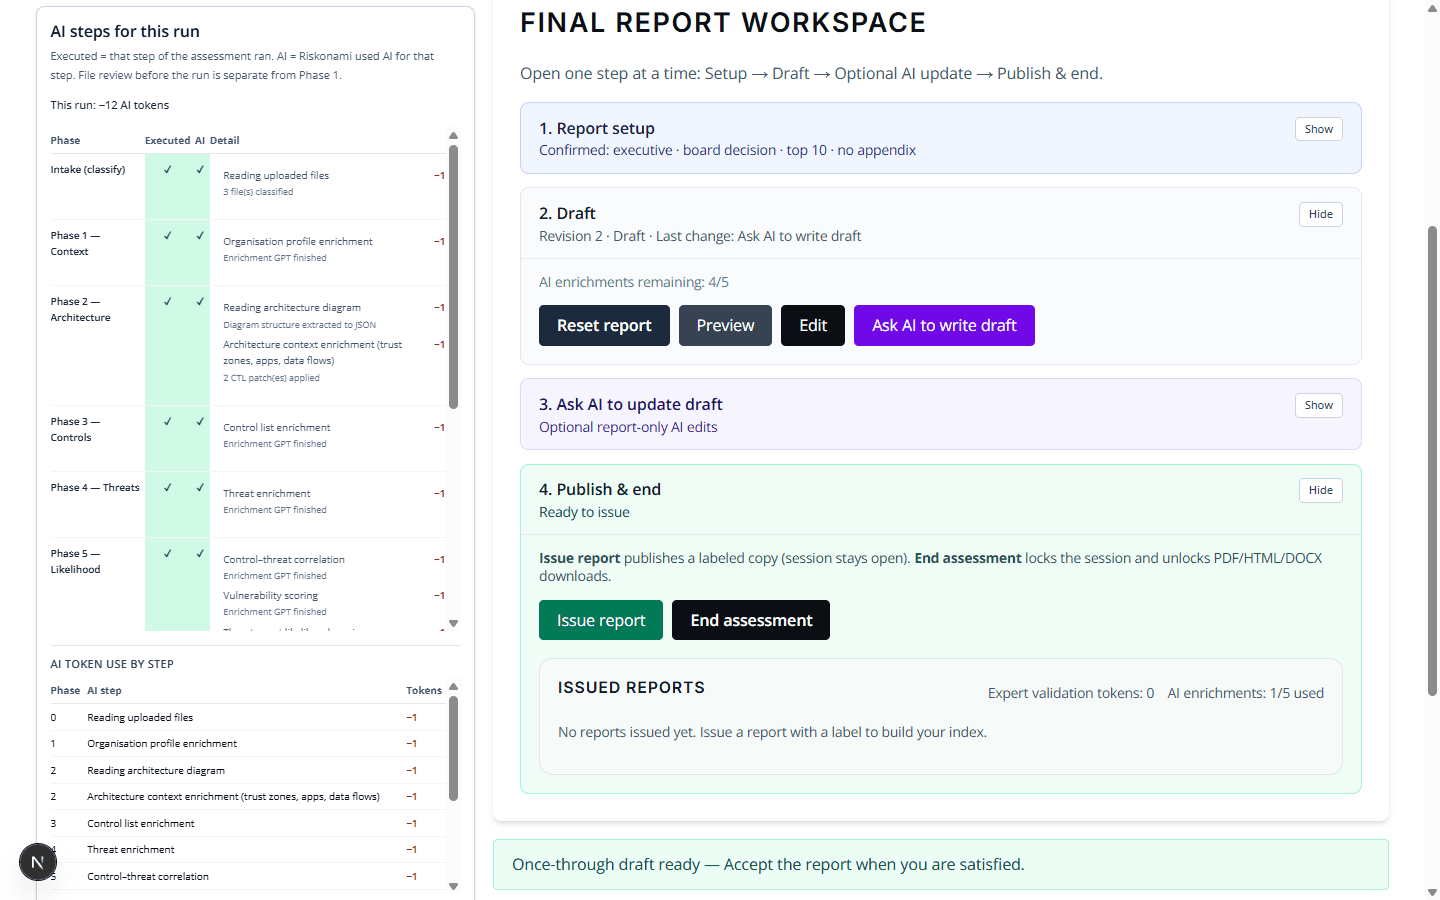Screen dimensions: 1440x900
Task: Click 'Ready to issue' status text
Action: coord(584,513)
